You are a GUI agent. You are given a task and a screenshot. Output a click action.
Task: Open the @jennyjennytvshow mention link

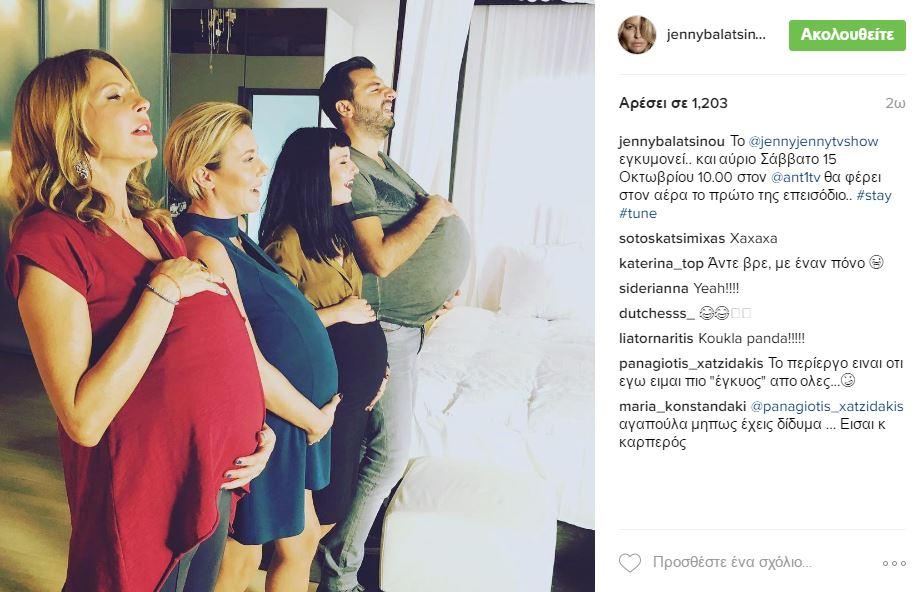[814, 141]
